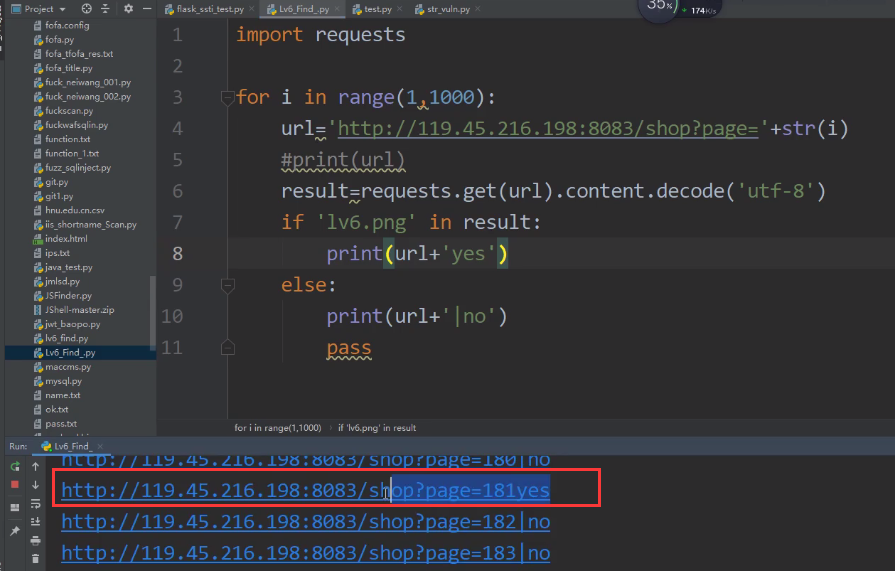Click the print icon in Run toolbar

tap(36, 540)
